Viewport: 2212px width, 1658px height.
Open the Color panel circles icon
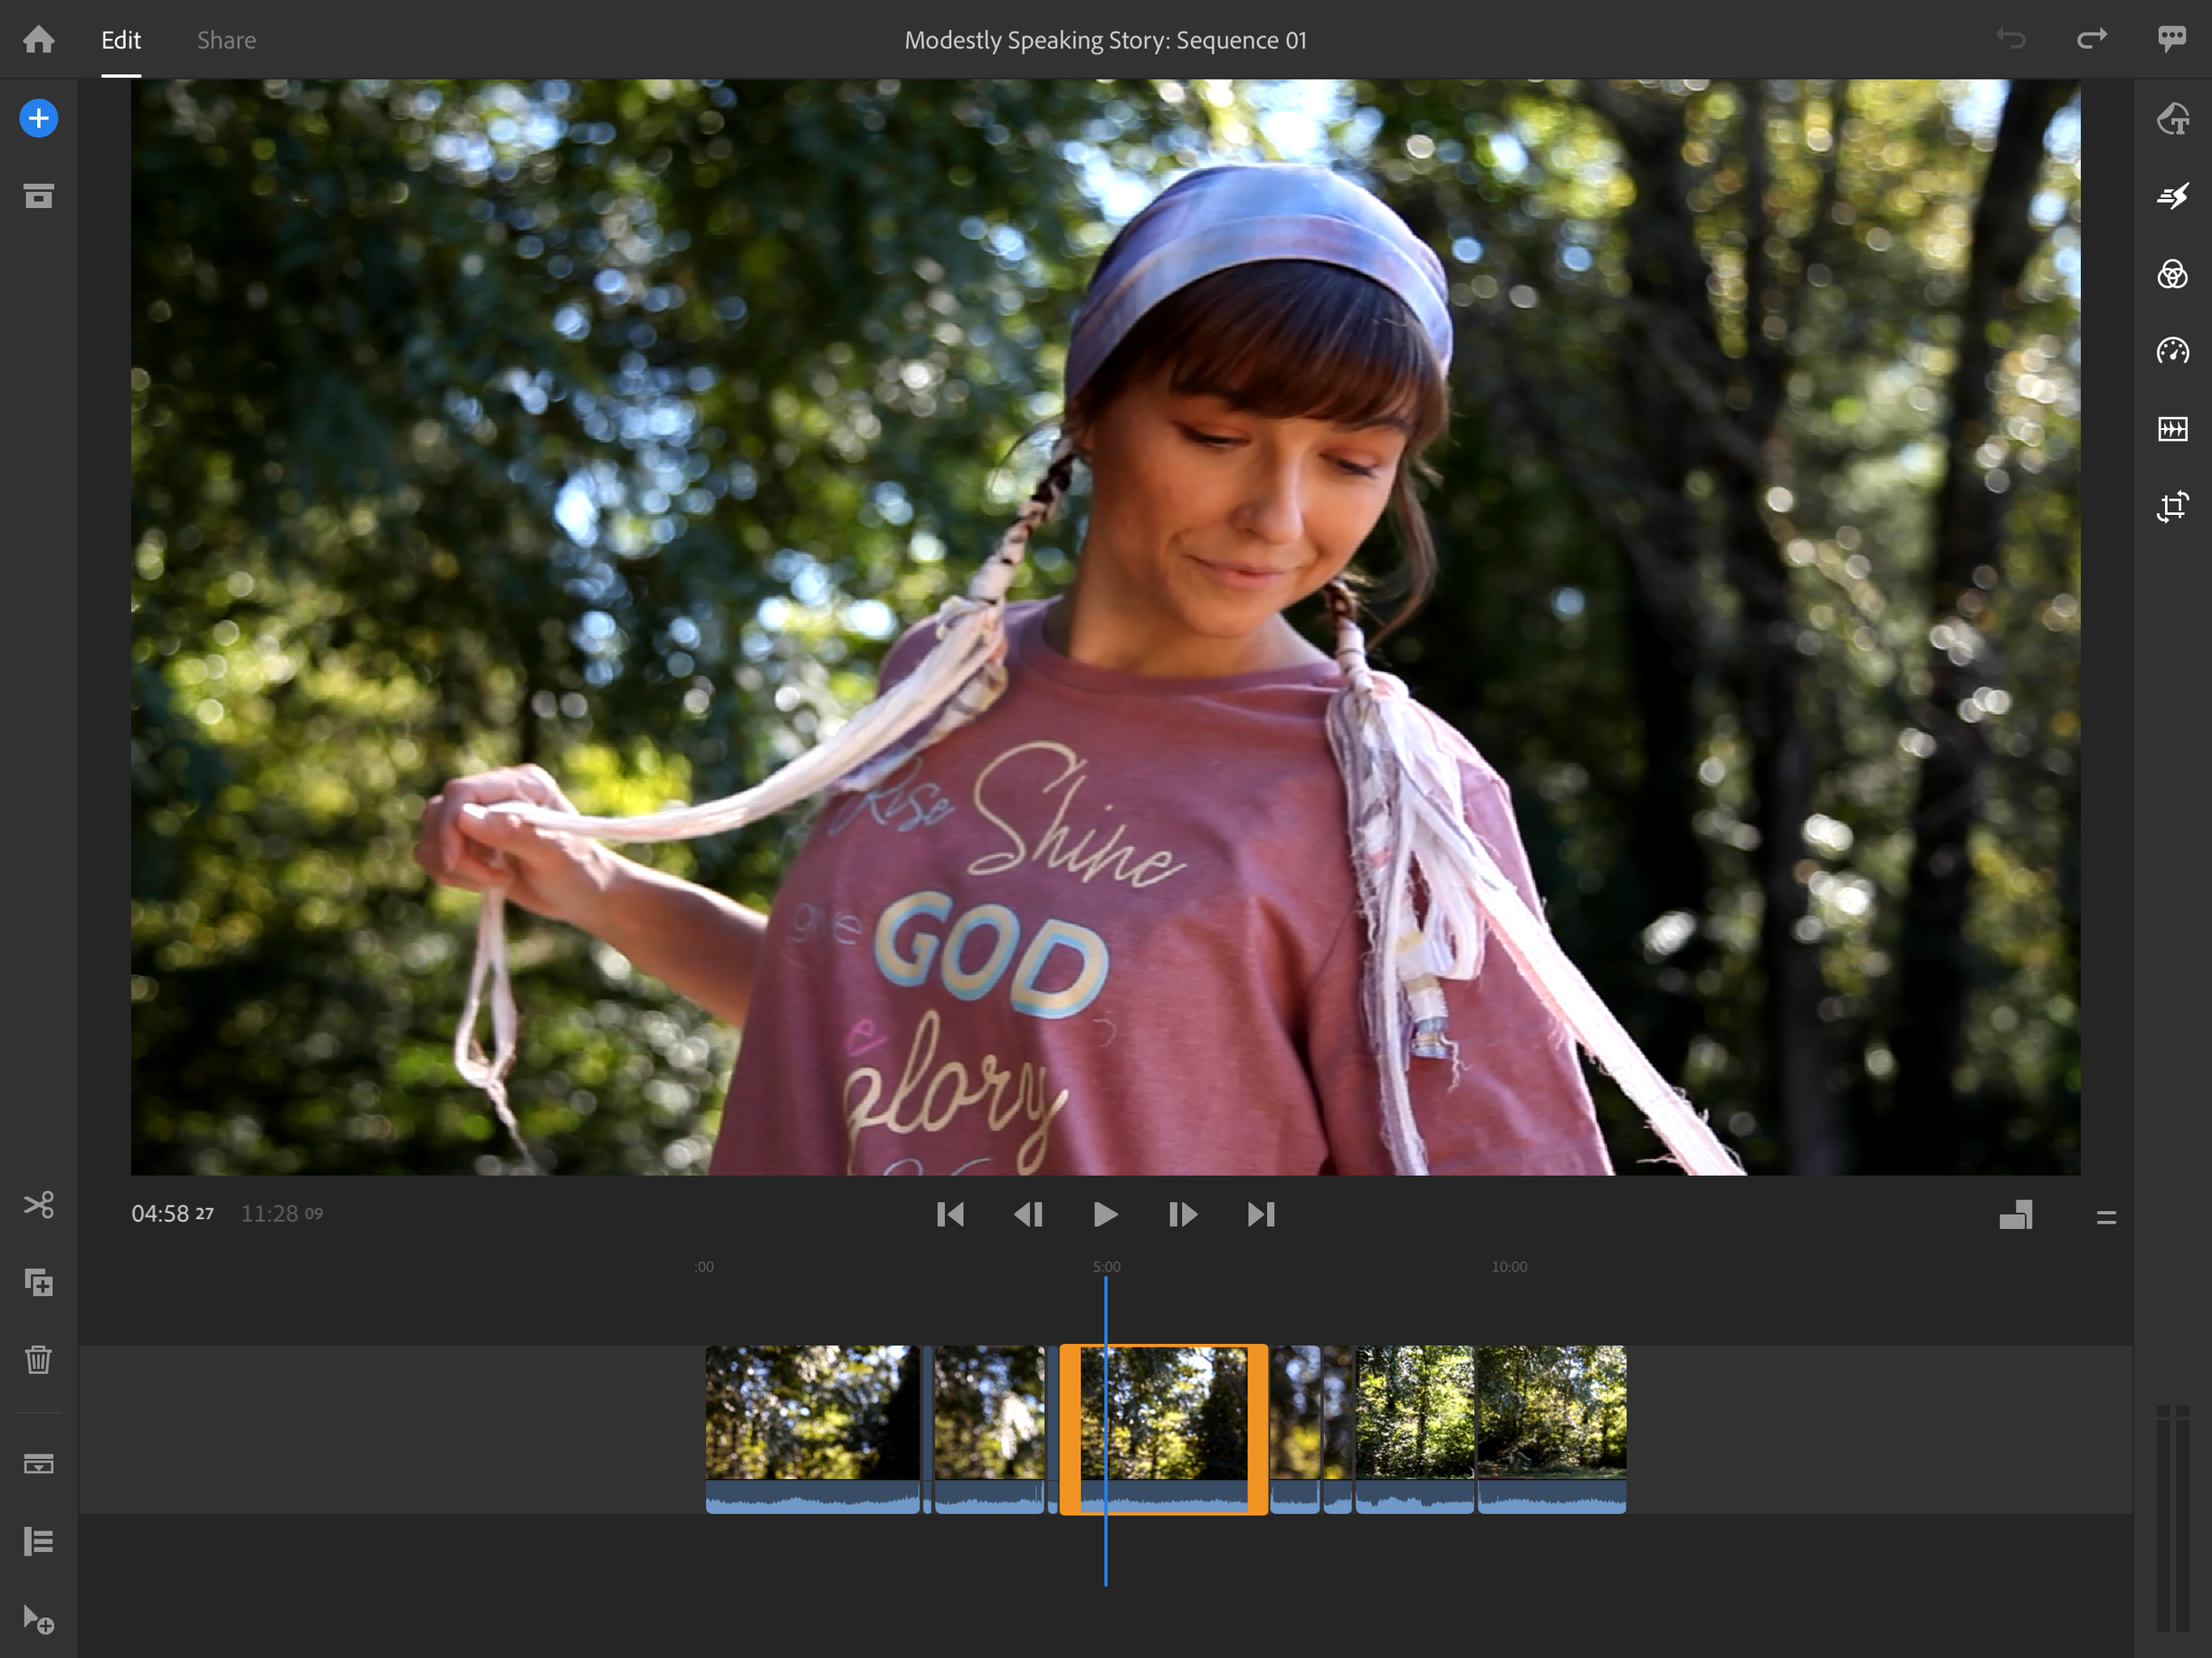[2172, 274]
